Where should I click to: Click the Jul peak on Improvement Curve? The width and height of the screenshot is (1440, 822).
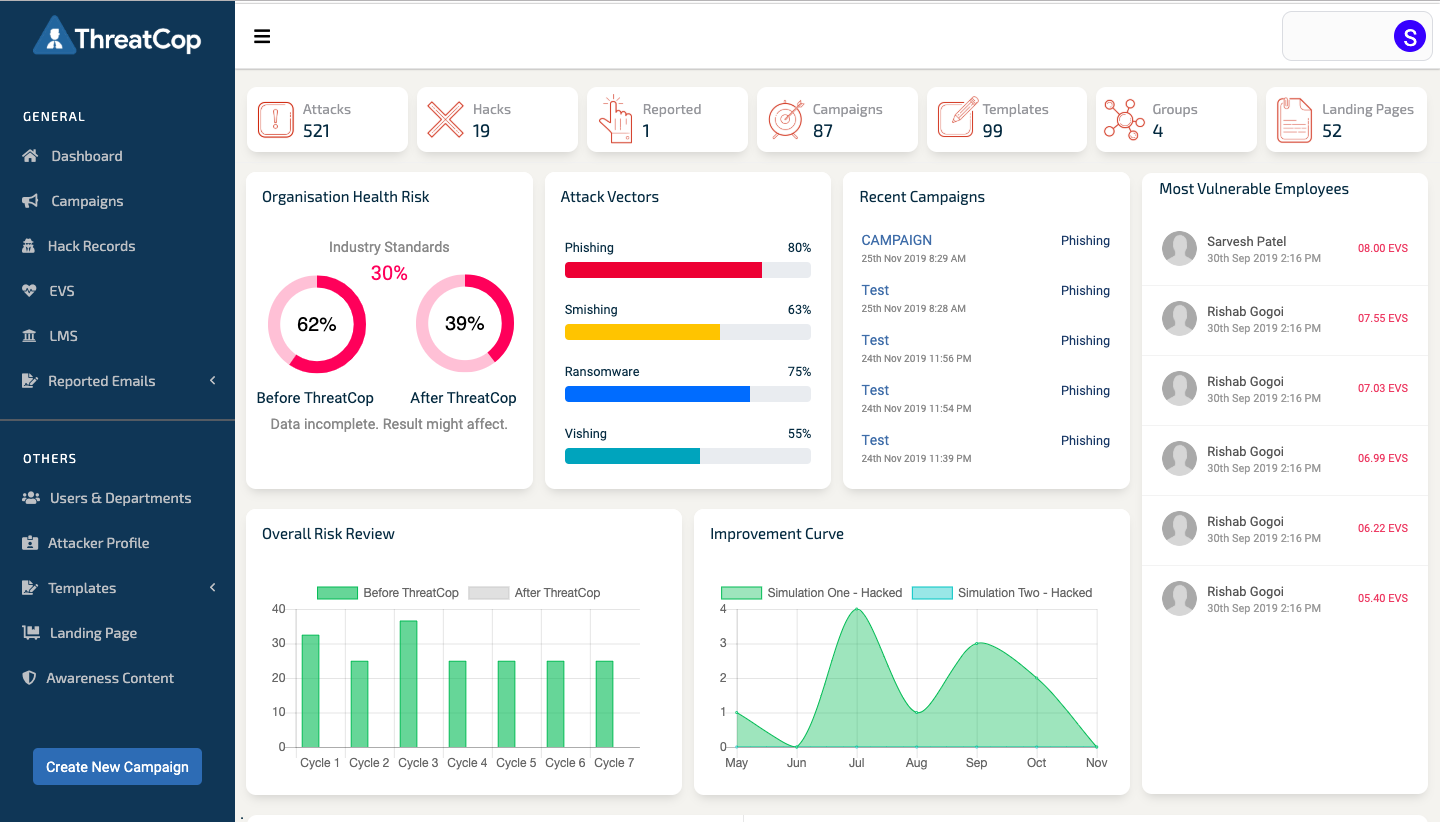857,609
